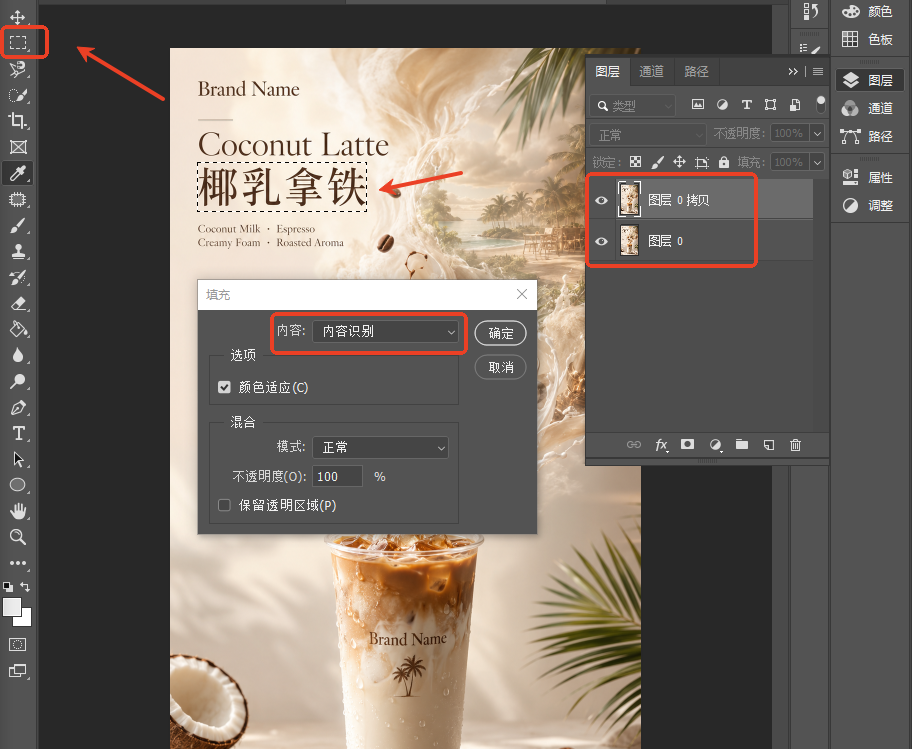
Task: Enable the 保留透明区域(P) checkbox
Action: point(224,505)
